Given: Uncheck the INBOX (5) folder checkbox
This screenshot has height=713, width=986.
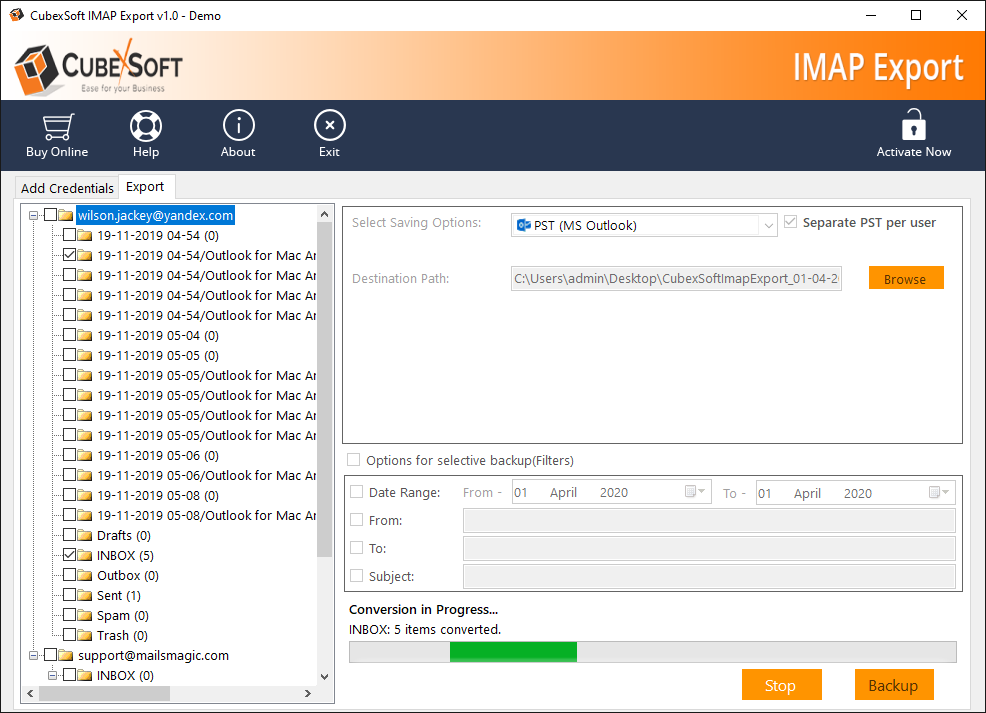Looking at the screenshot, I should tap(69, 555).
